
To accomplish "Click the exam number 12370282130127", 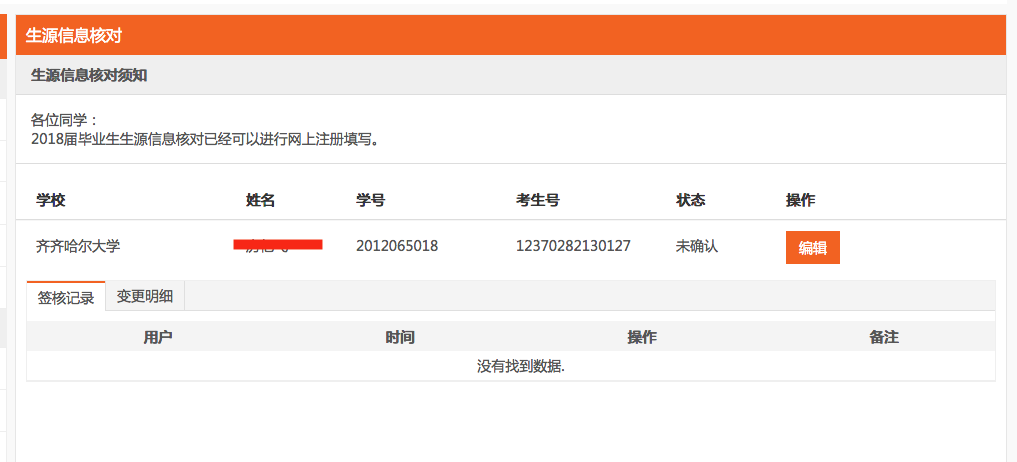I will click(573, 246).
